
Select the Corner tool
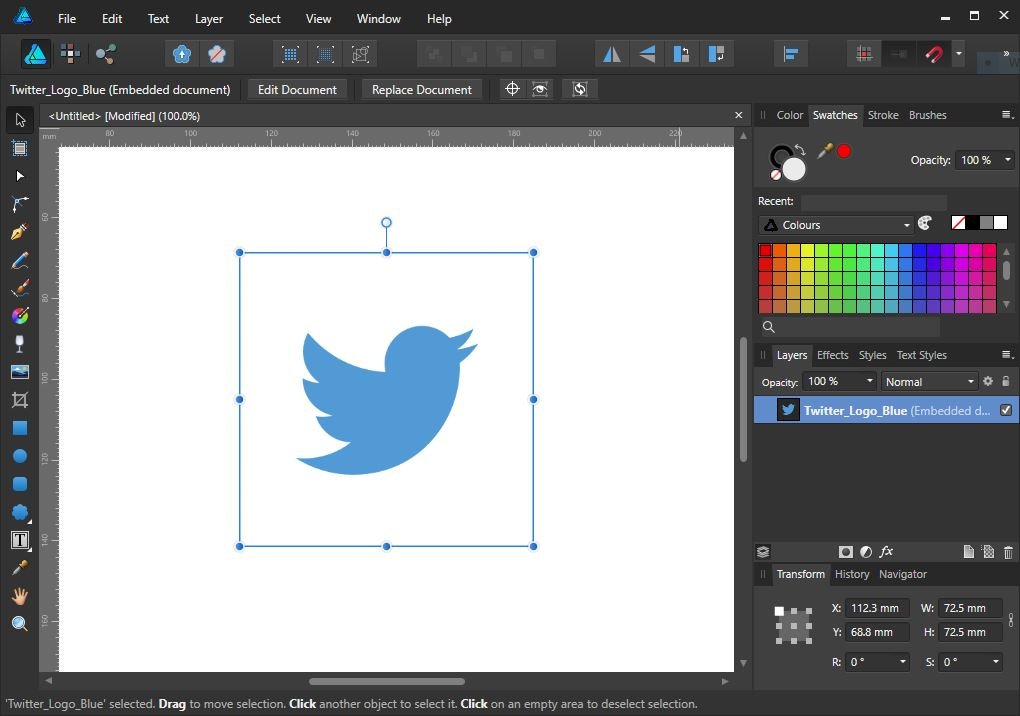click(20, 204)
